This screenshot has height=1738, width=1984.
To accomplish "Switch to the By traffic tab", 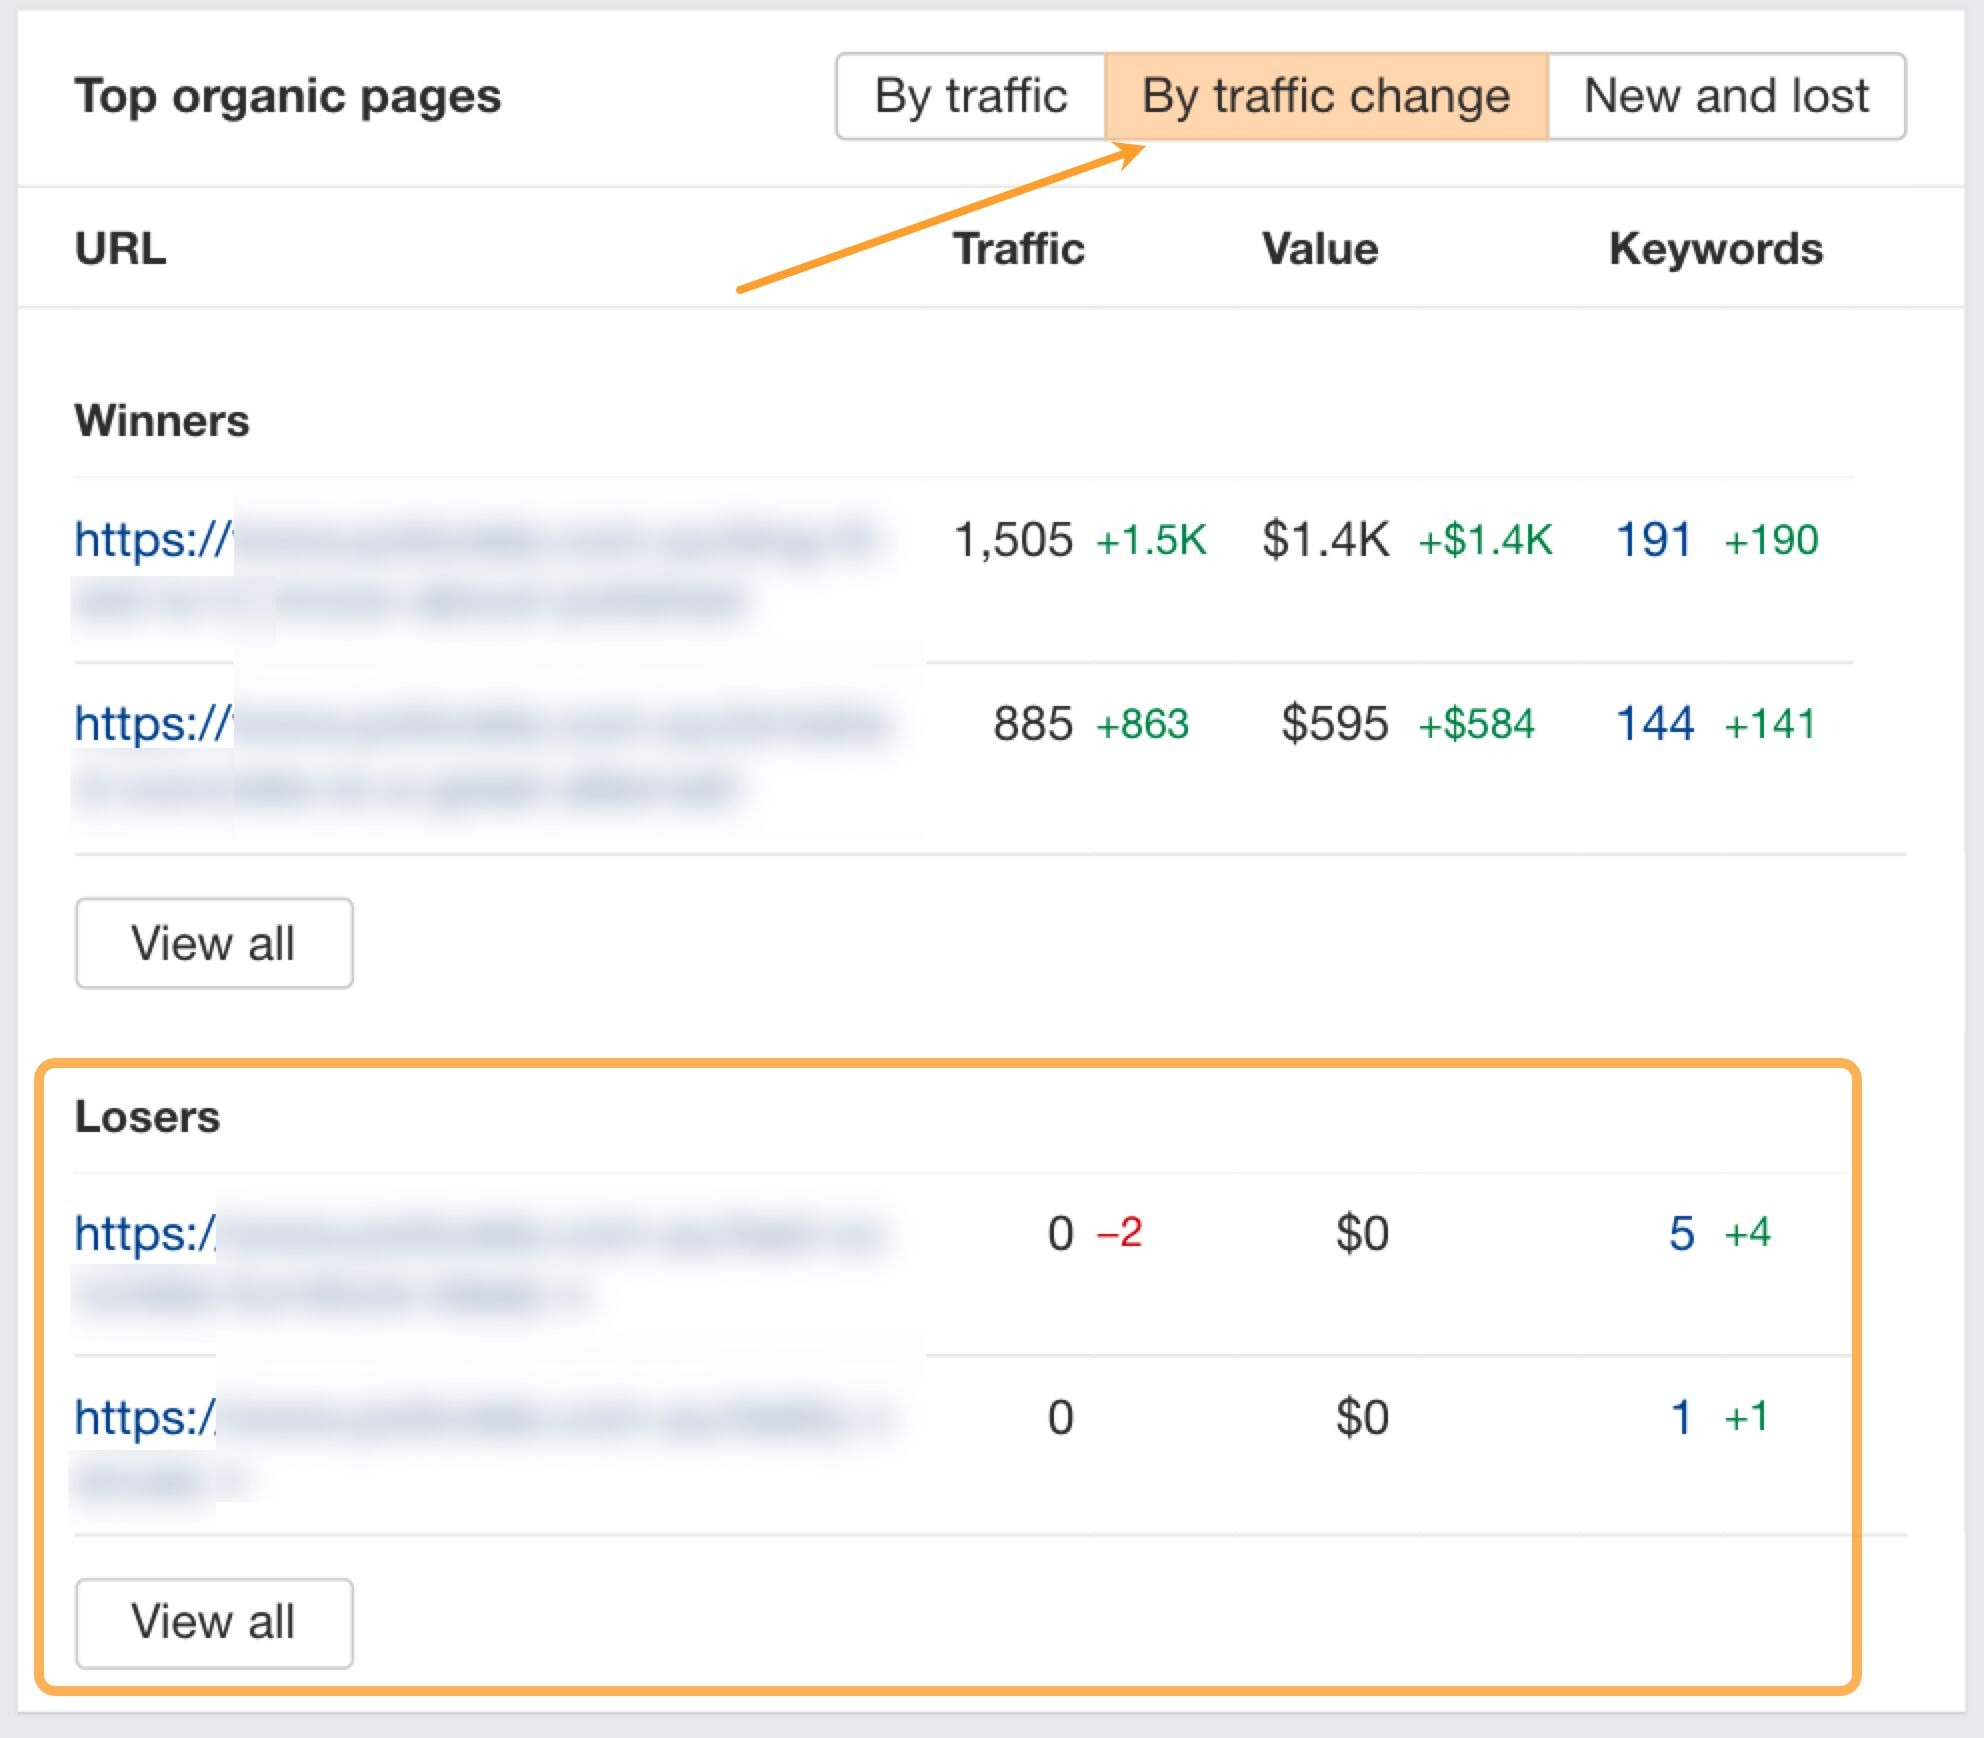I will (968, 96).
